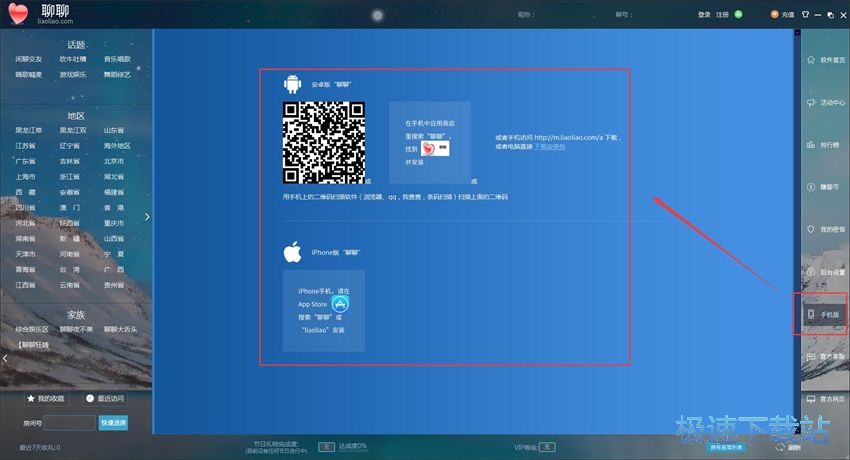Click the 下载安装包 download link
Viewport: 850px width, 460px height.
550,147
